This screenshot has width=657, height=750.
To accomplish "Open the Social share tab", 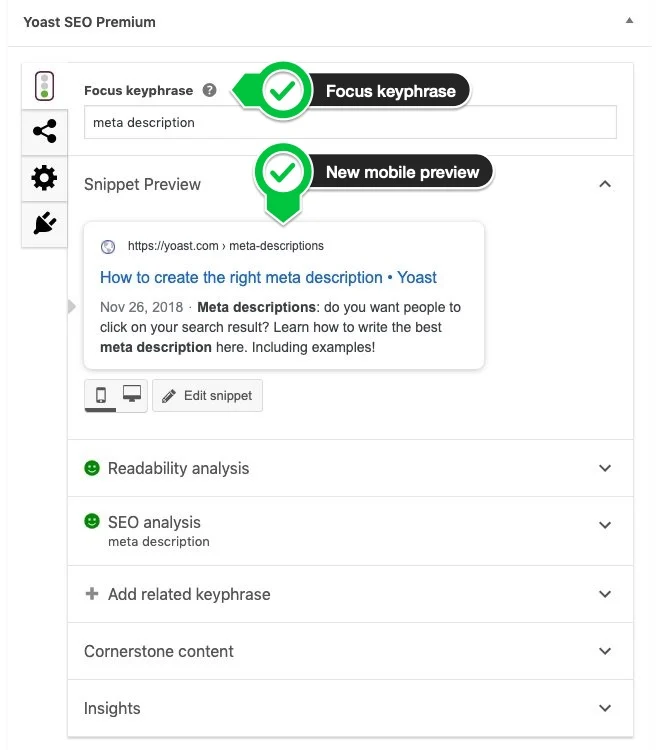I will [44, 131].
